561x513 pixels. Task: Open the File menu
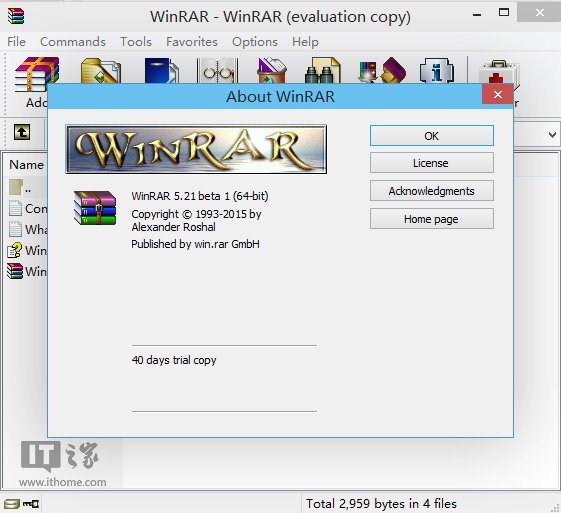[16, 41]
